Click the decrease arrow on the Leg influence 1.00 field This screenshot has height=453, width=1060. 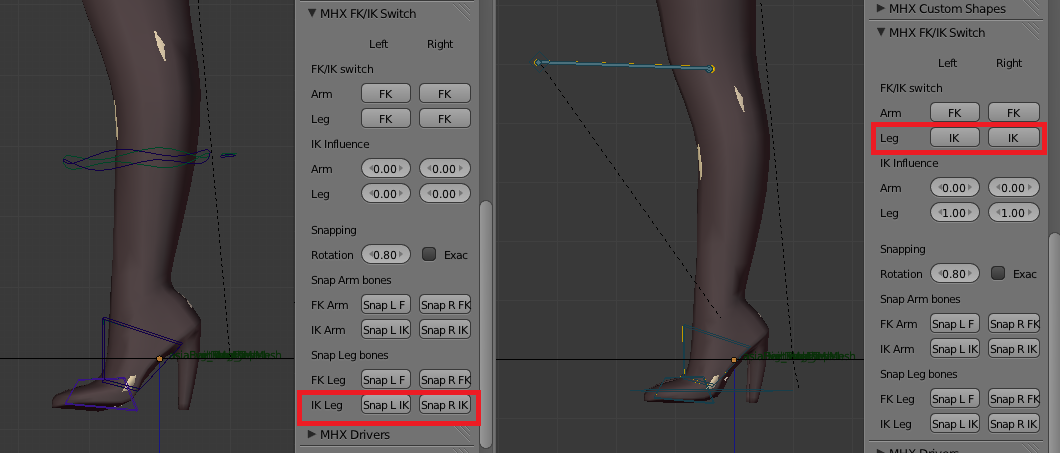point(937,213)
